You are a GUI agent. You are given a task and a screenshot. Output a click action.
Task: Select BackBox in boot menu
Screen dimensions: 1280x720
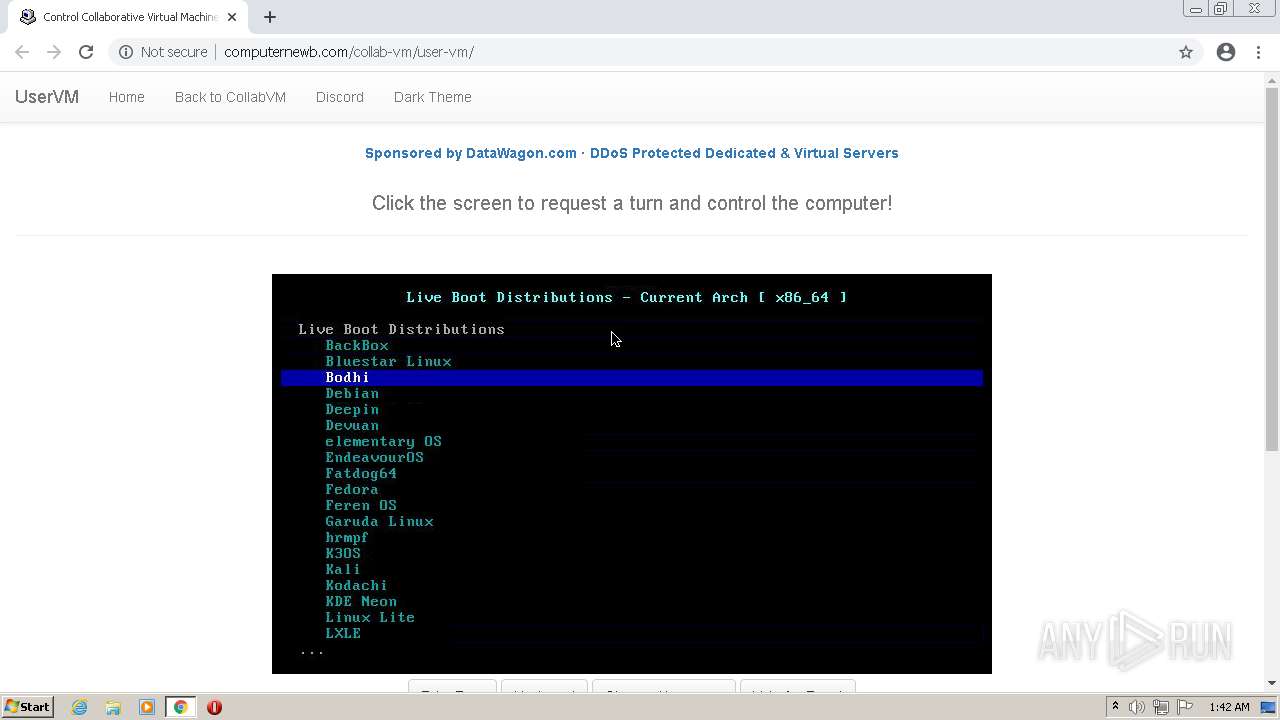357,345
